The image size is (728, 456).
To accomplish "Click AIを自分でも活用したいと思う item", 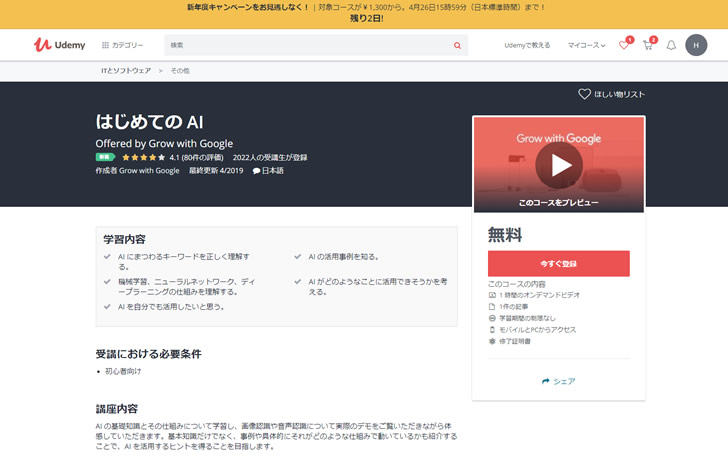I will point(164,306).
